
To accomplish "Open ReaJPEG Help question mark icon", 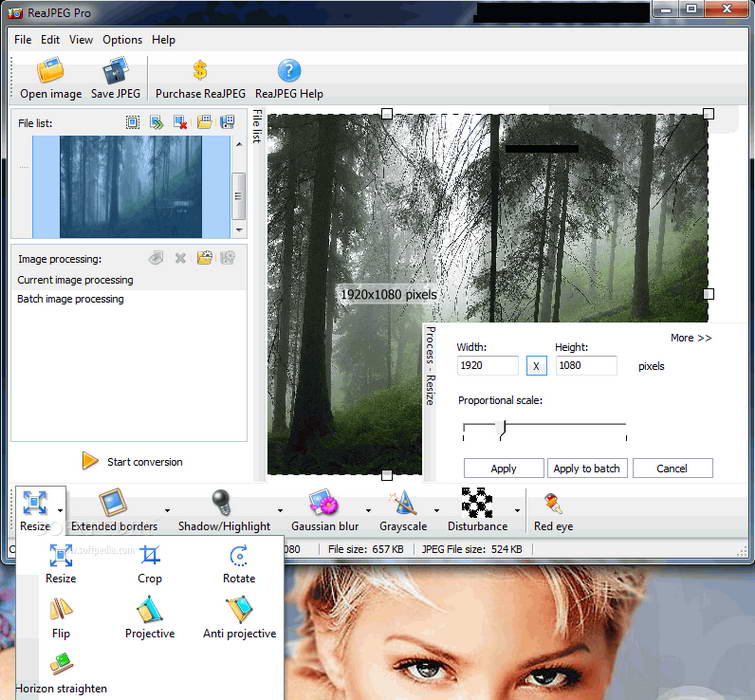I will pyautogui.click(x=289, y=71).
